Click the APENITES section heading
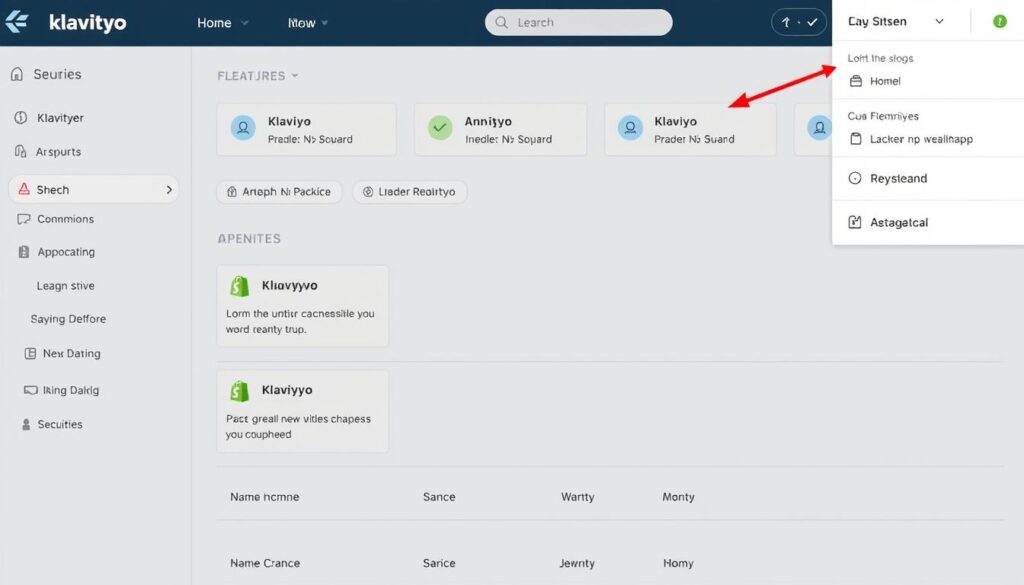Image resolution: width=1024 pixels, height=585 pixels. click(x=249, y=238)
